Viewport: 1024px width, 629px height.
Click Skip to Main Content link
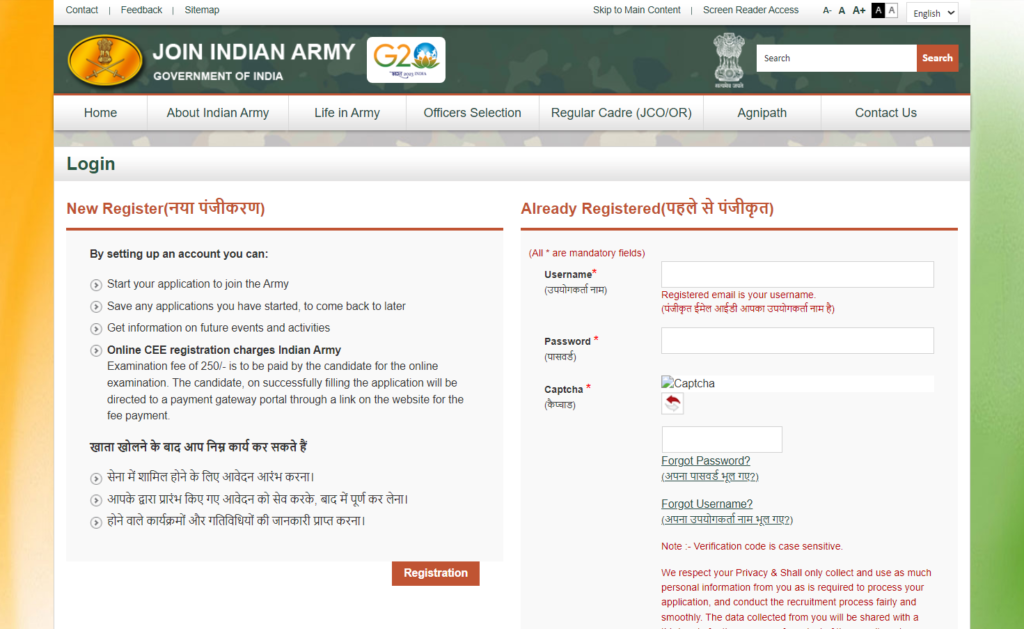point(637,10)
